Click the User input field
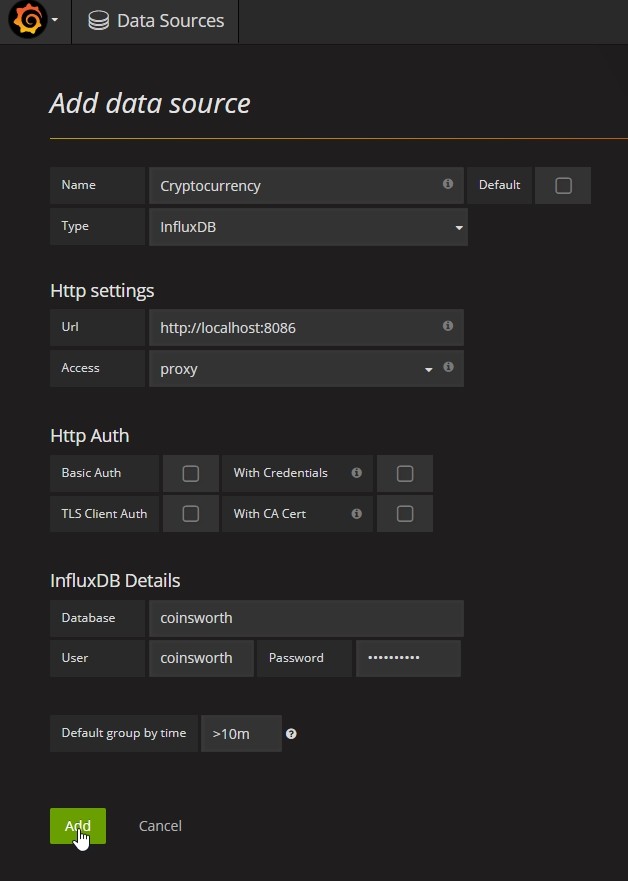This screenshot has width=628, height=881. click(201, 658)
